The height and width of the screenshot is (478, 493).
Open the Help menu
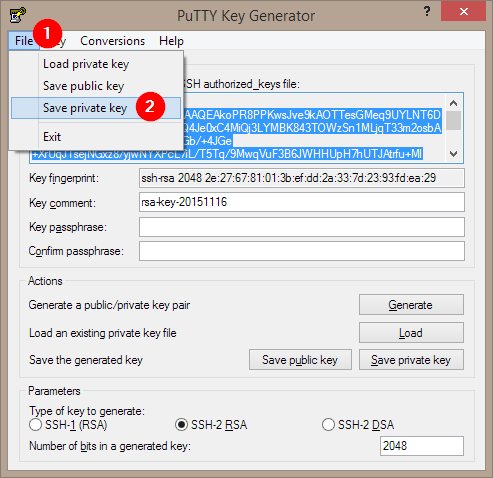point(171,41)
